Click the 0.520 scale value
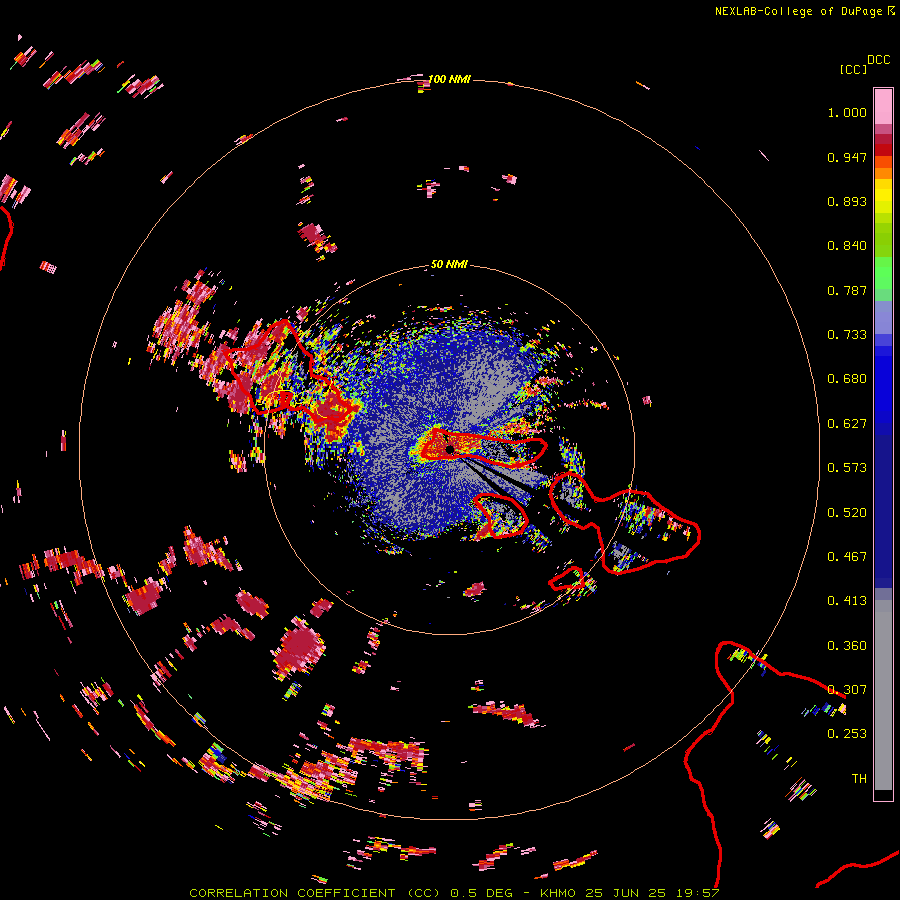This screenshot has width=900, height=900. [x=847, y=513]
